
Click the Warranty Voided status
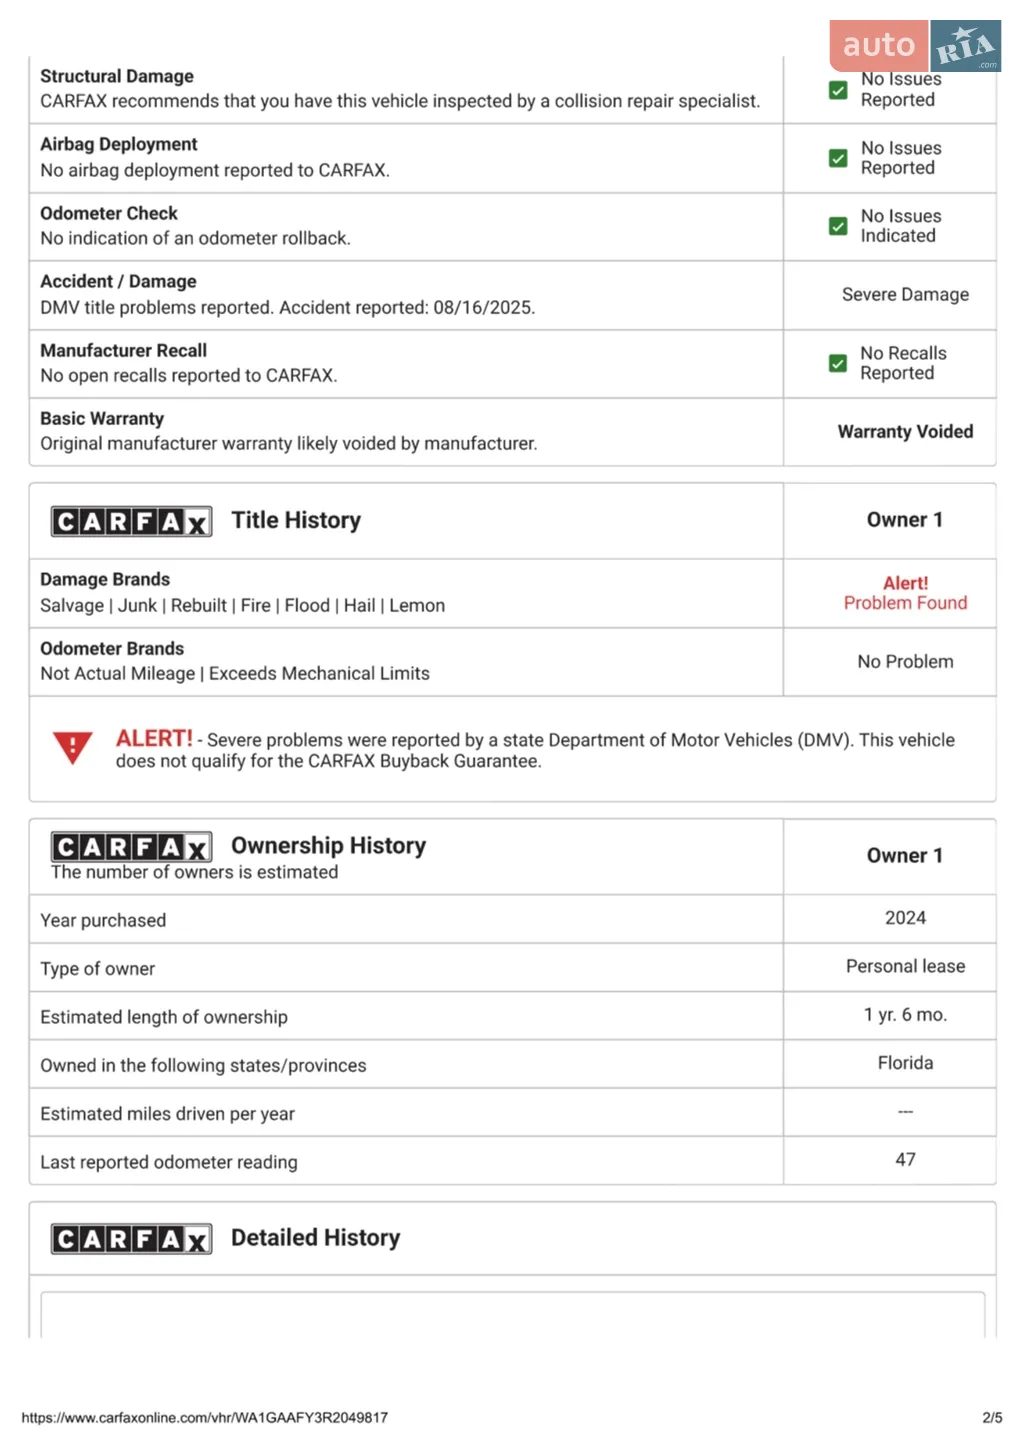(x=905, y=431)
